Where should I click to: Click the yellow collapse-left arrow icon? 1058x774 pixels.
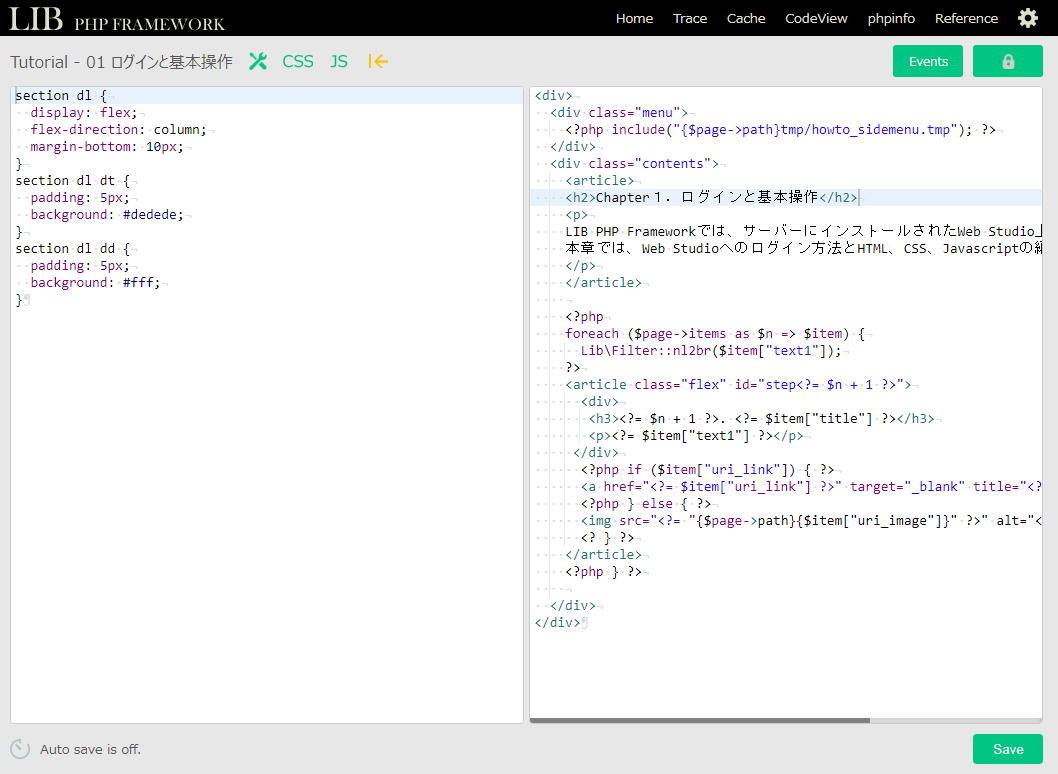[378, 62]
